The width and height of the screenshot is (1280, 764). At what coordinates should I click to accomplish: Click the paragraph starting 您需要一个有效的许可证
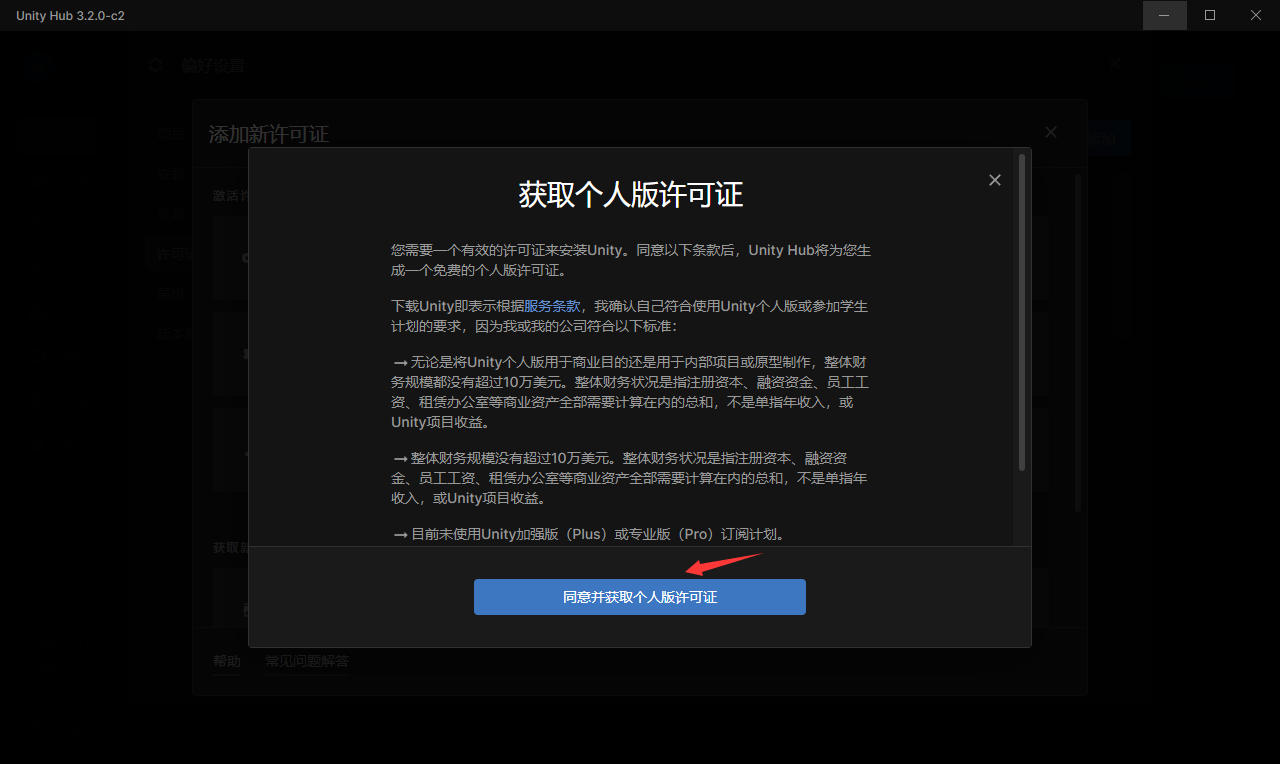[x=631, y=260]
